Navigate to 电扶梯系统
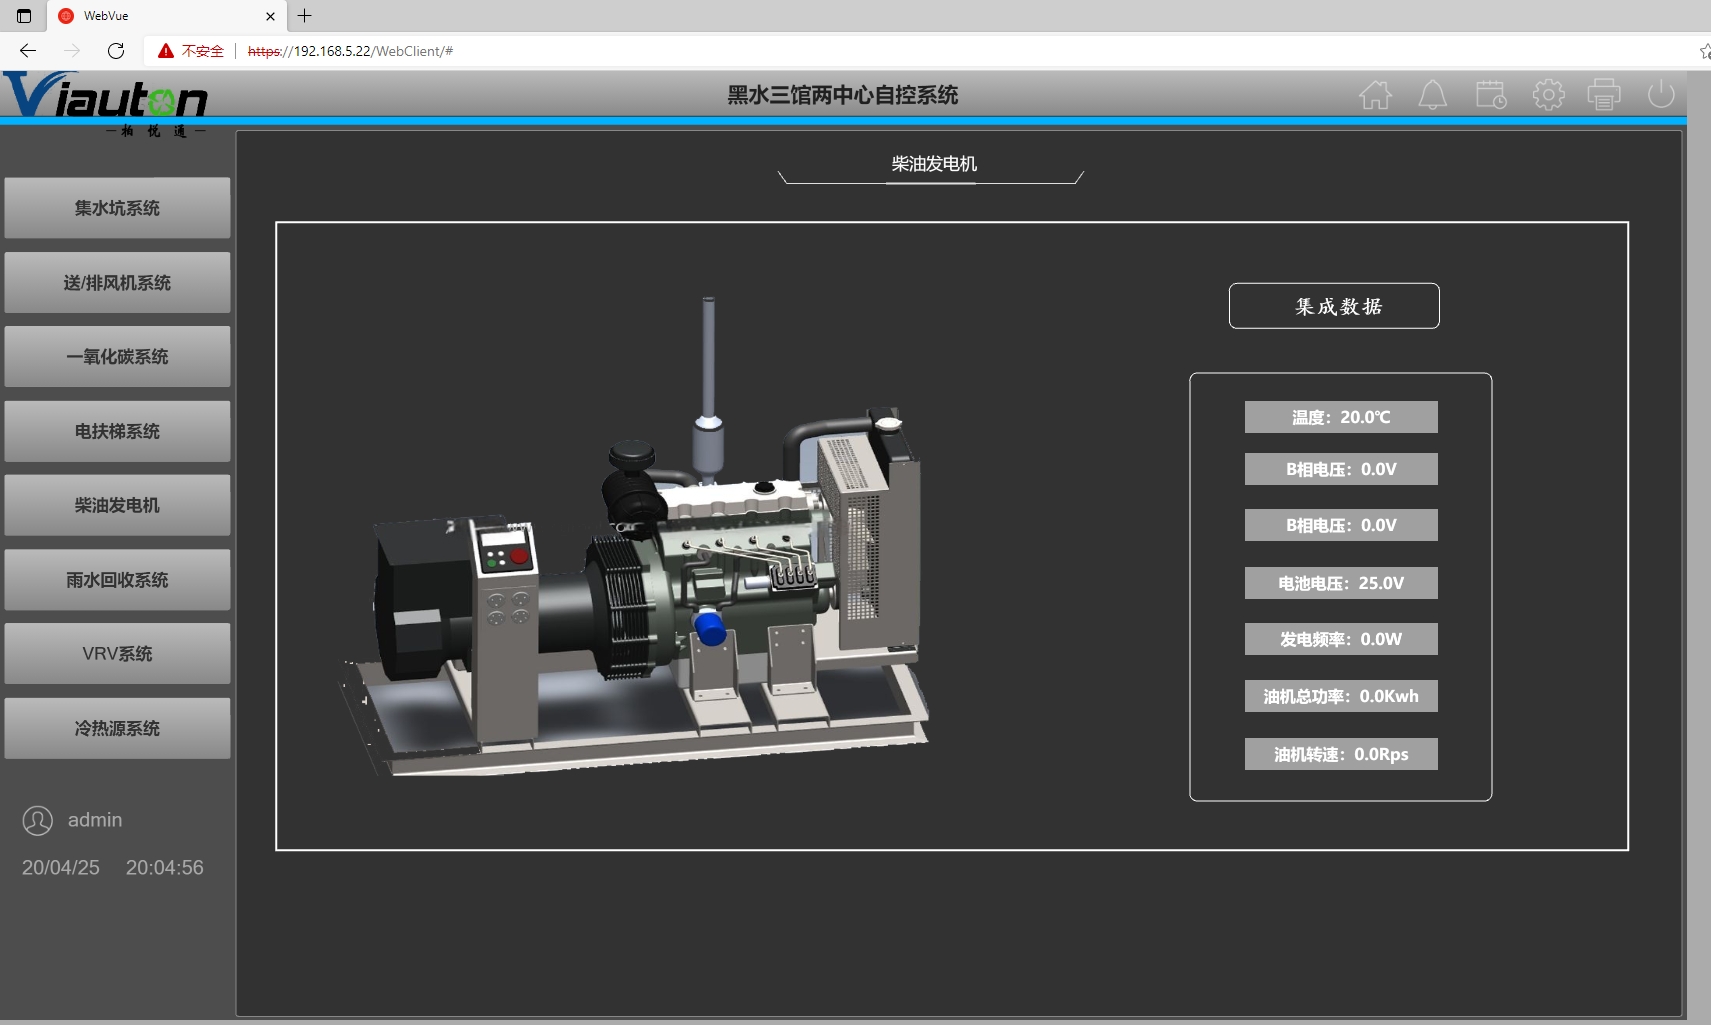This screenshot has height=1025, width=1711. click(117, 431)
